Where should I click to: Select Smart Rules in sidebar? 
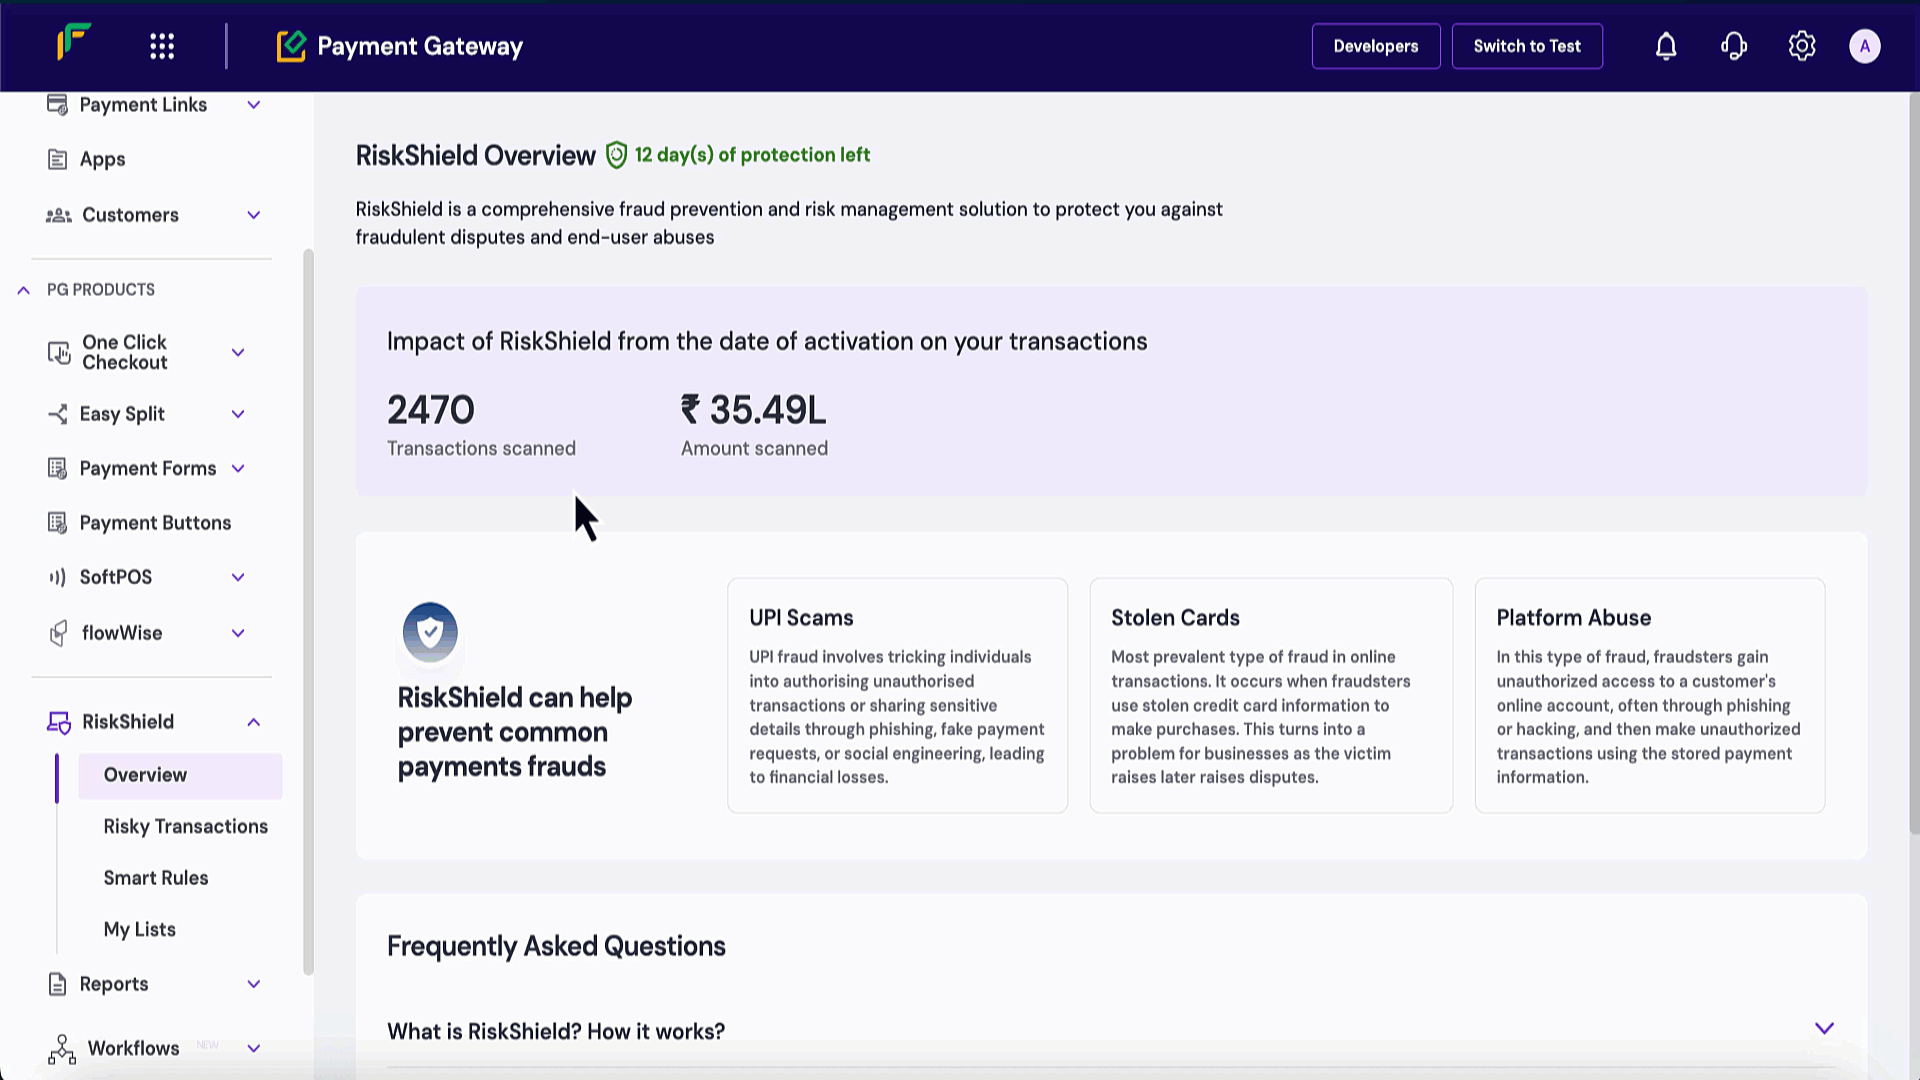tap(156, 878)
